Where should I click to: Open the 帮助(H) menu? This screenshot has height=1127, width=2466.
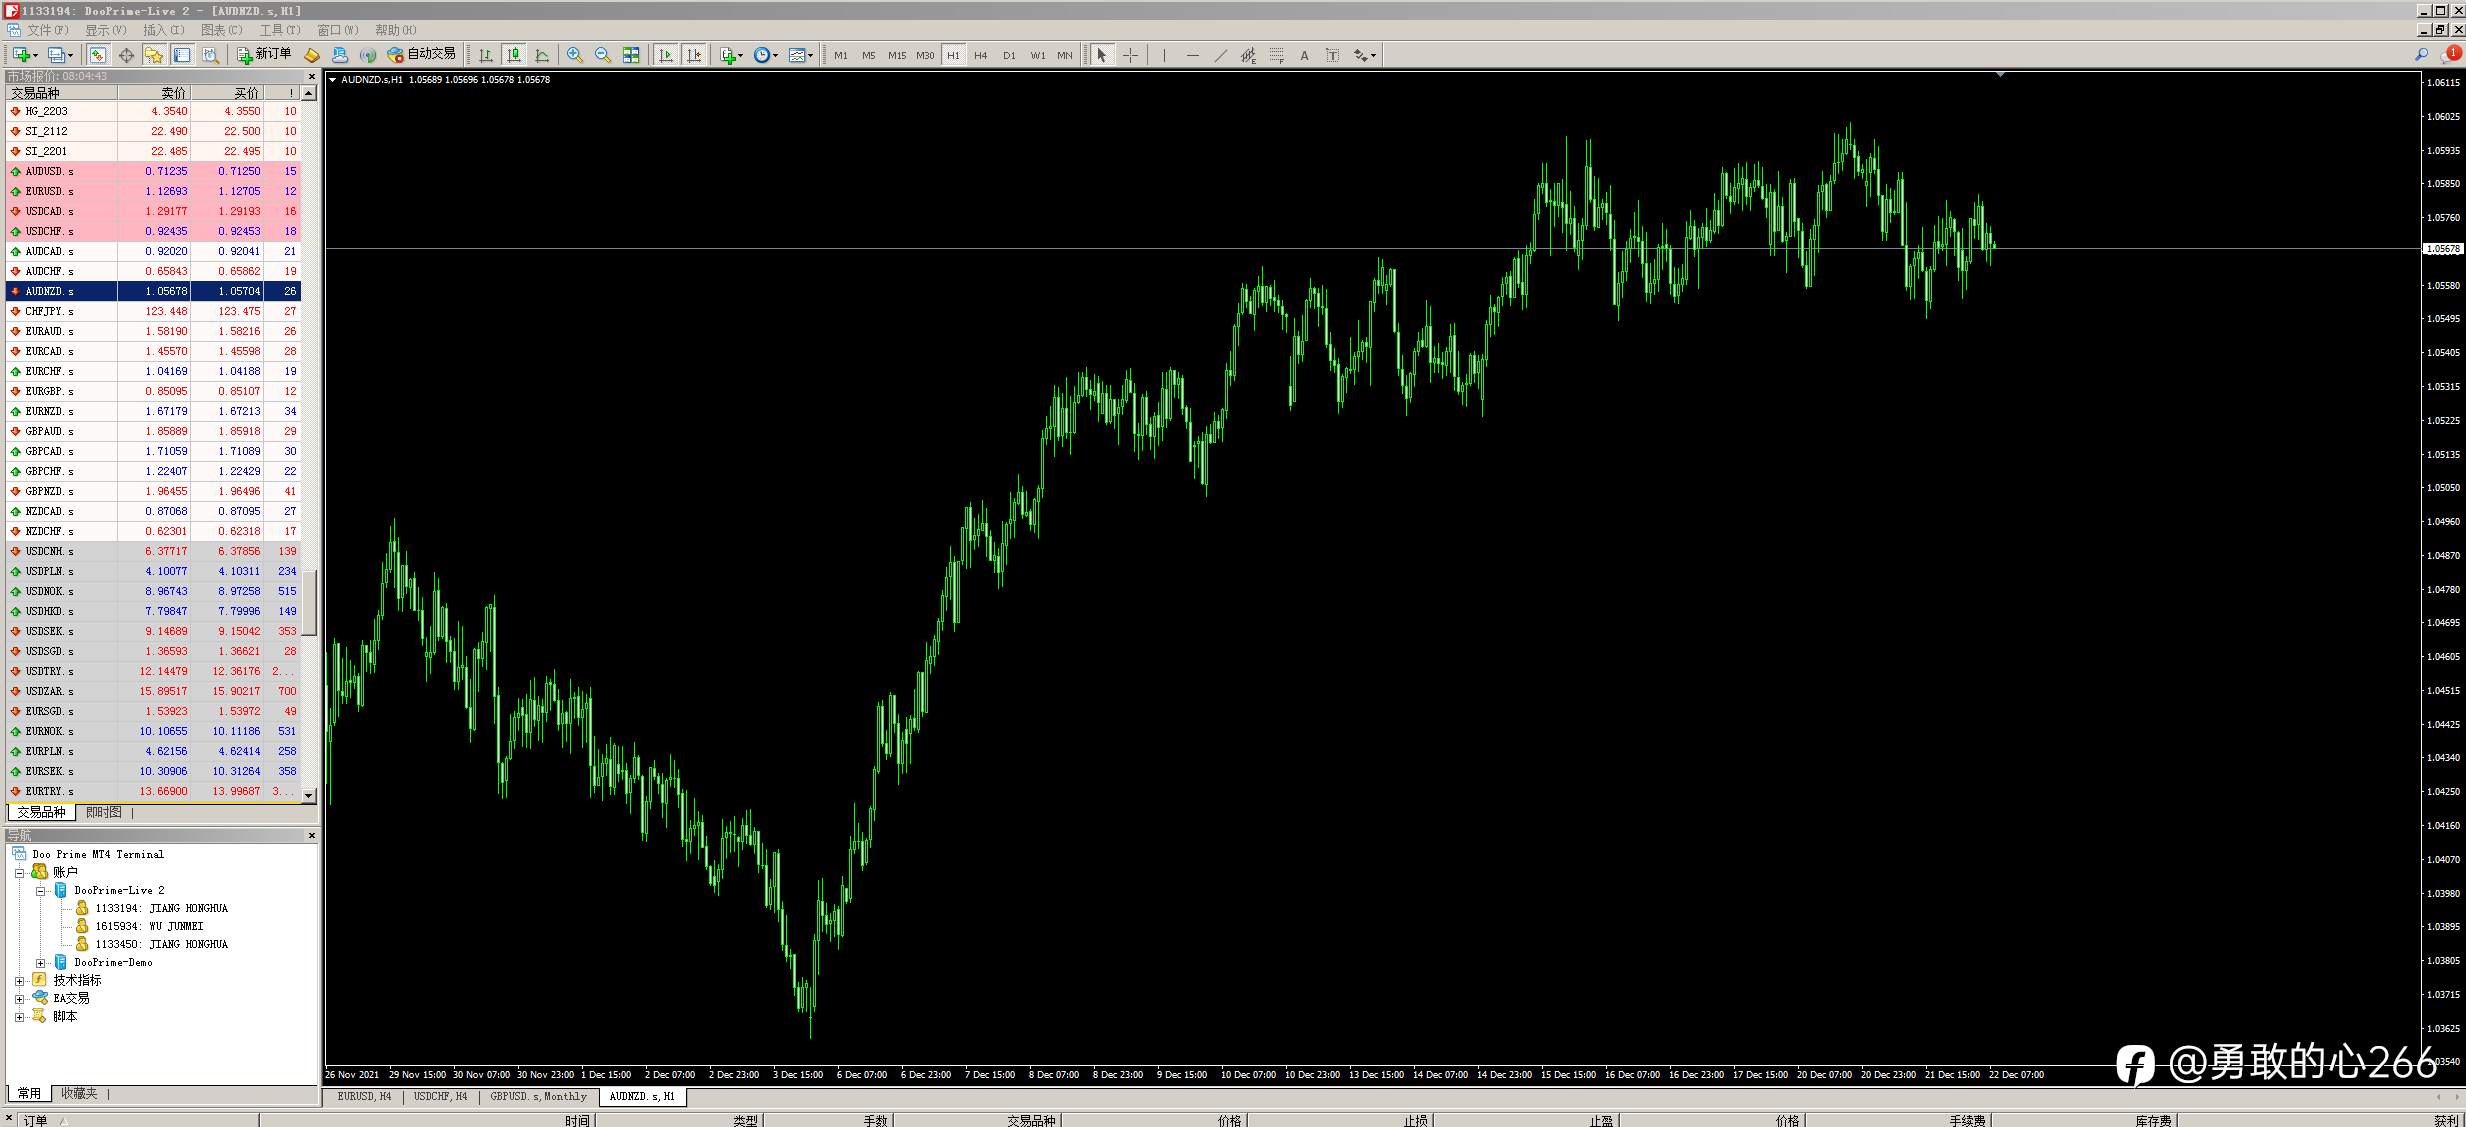click(x=395, y=30)
